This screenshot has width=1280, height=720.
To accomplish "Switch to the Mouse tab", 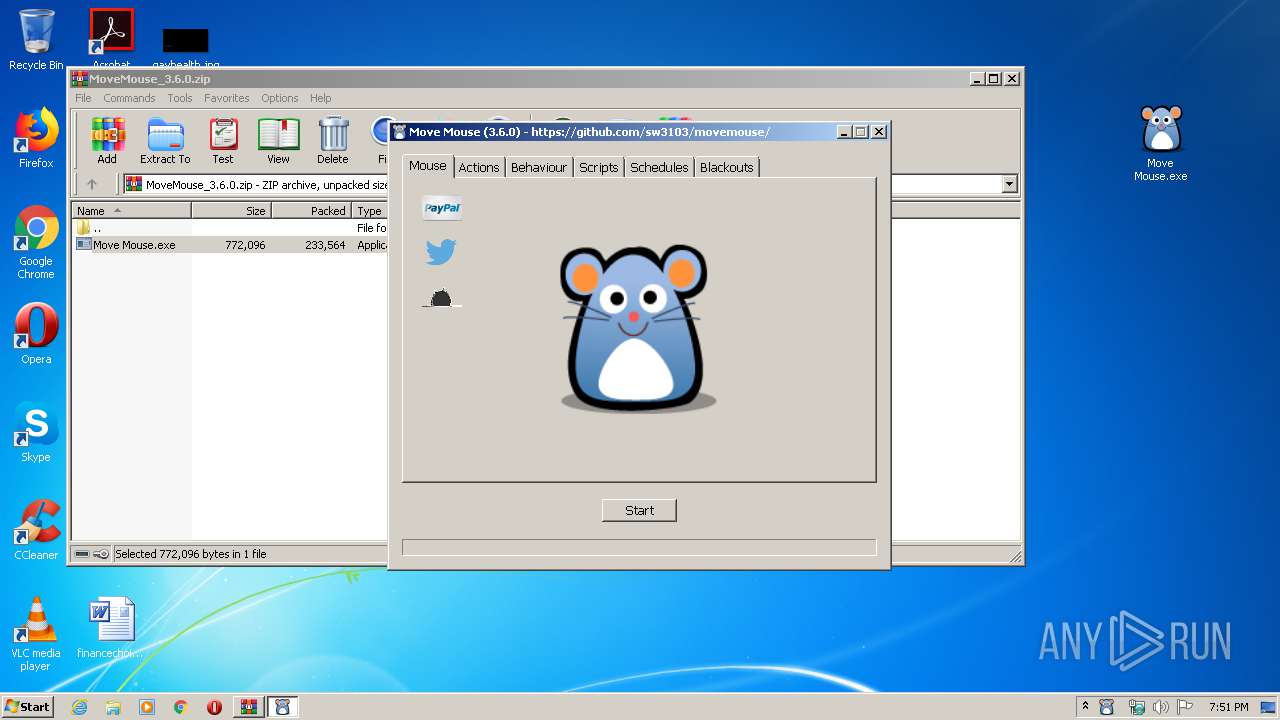I will click(x=428, y=166).
